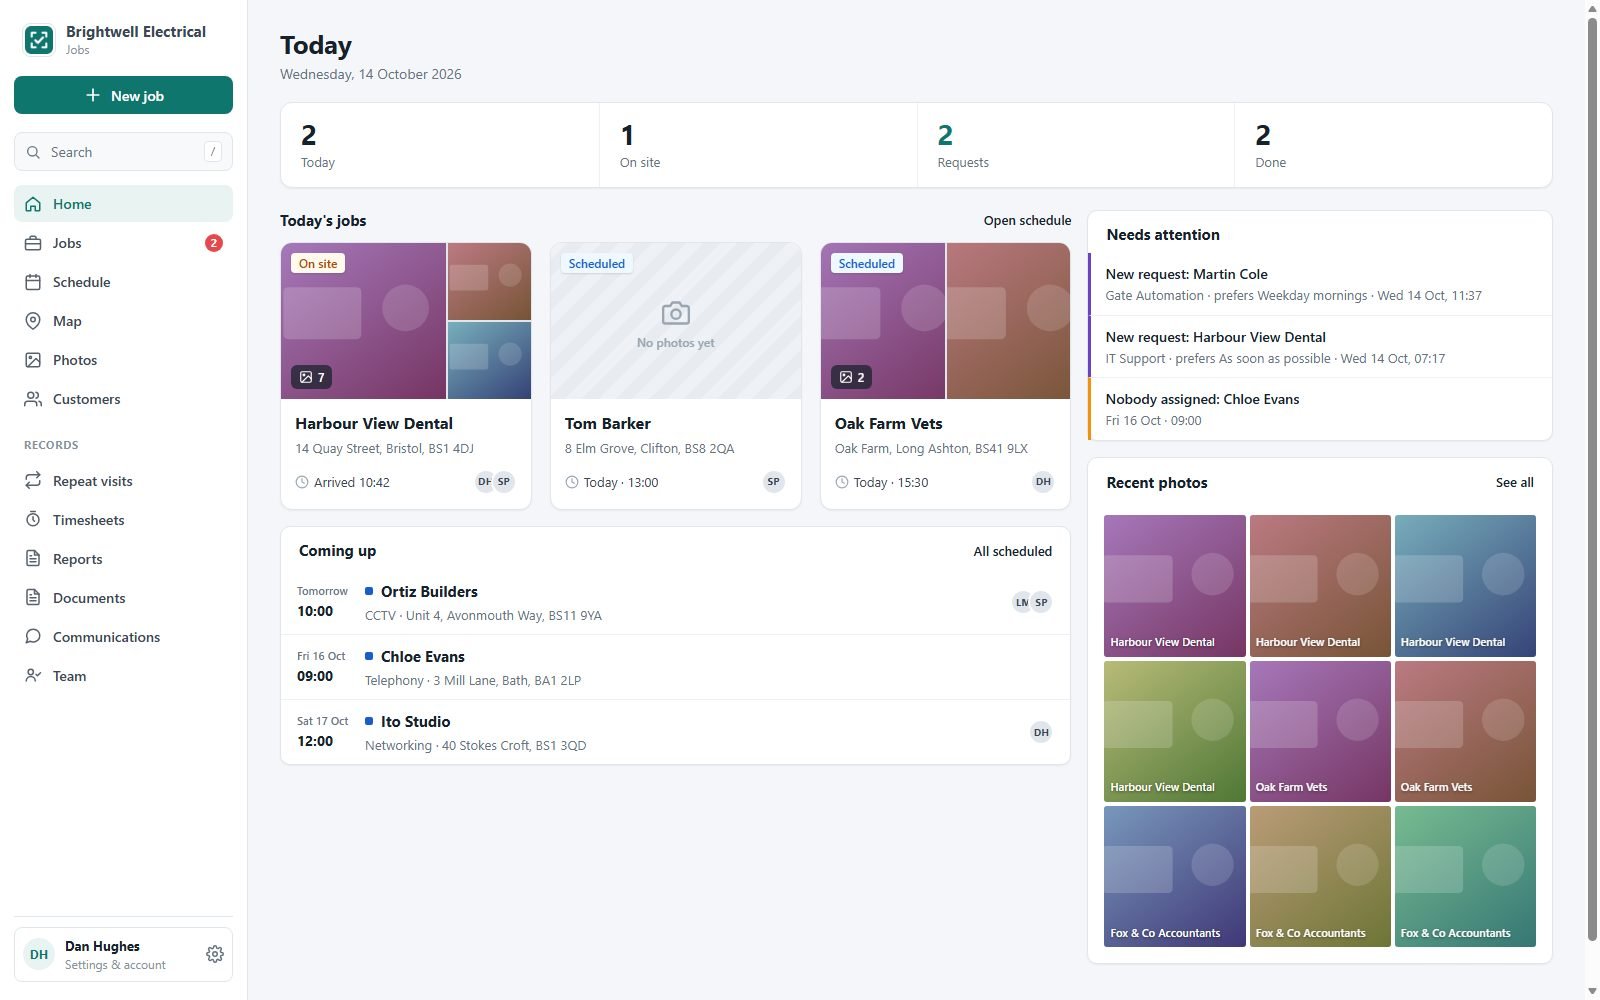The image size is (1600, 1000).
Task: Open the All scheduled link in Coming up
Action: tap(1012, 551)
